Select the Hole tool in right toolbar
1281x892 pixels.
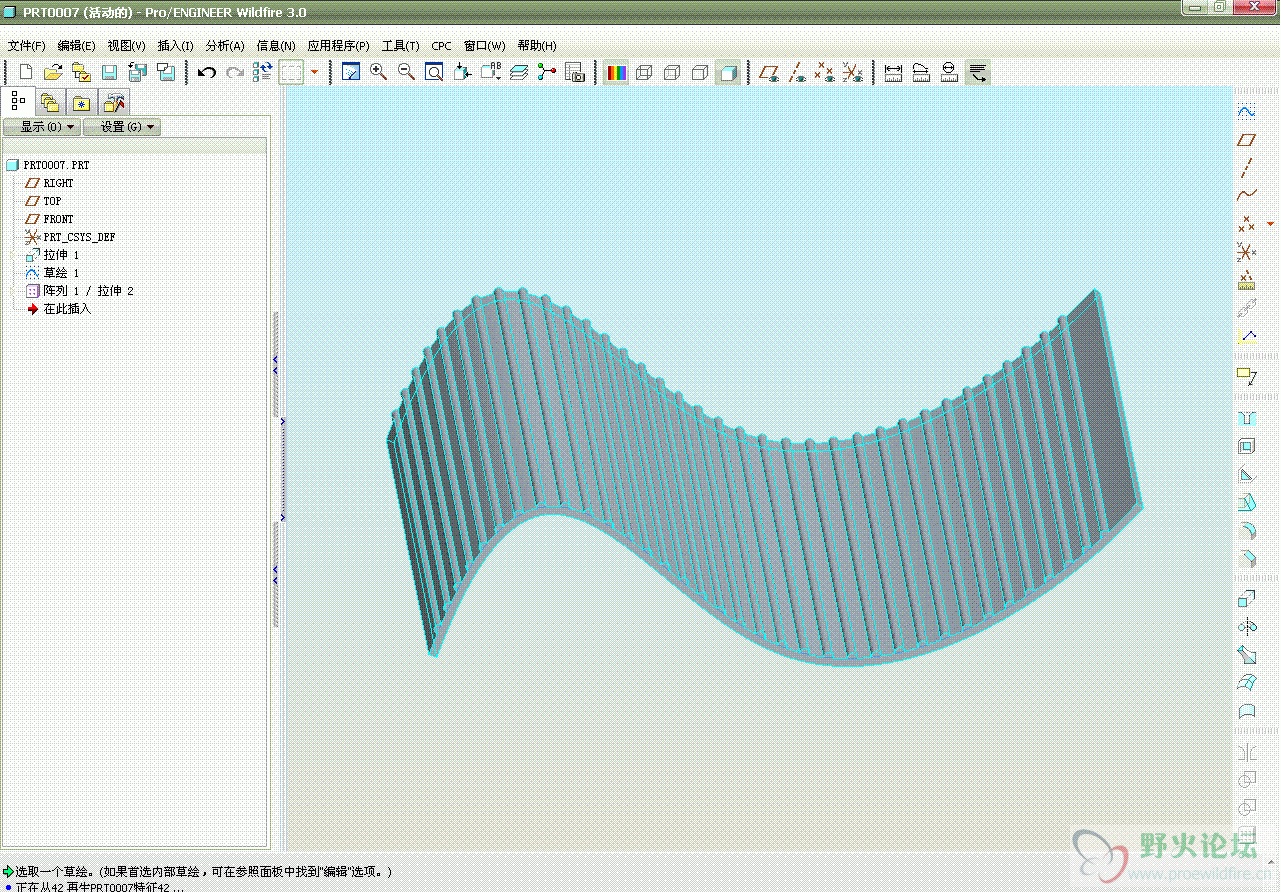(x=1246, y=418)
